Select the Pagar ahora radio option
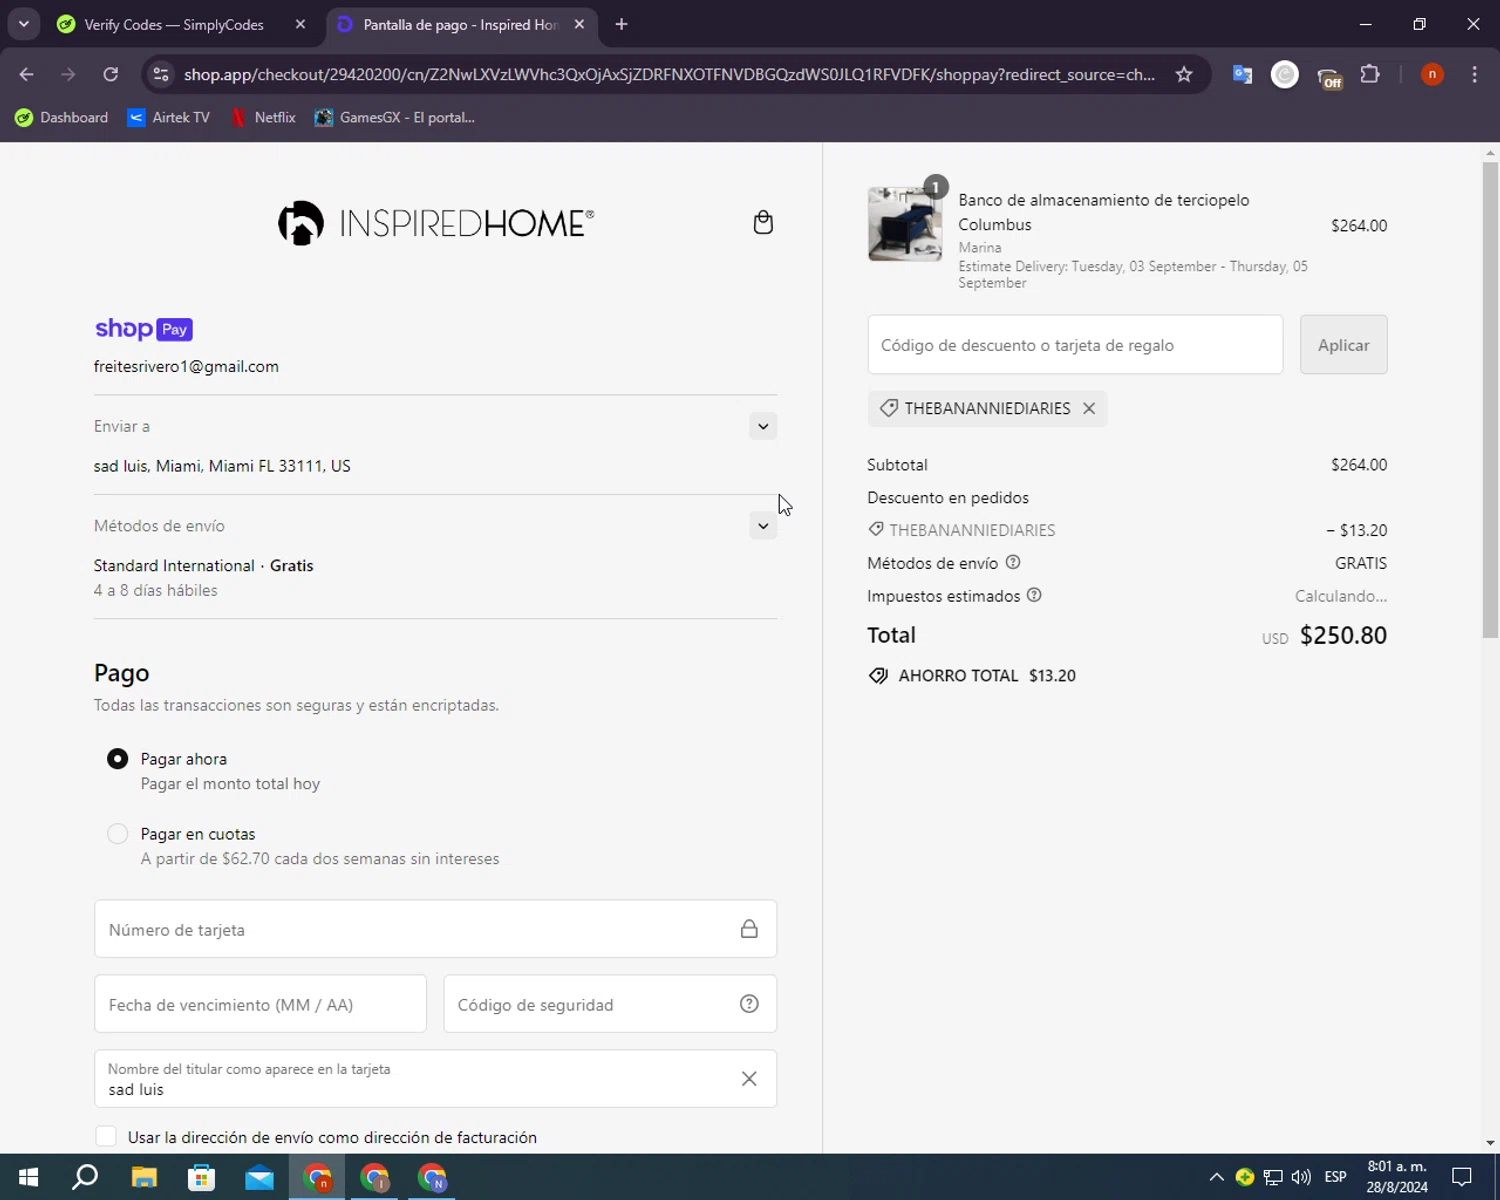 (x=117, y=759)
